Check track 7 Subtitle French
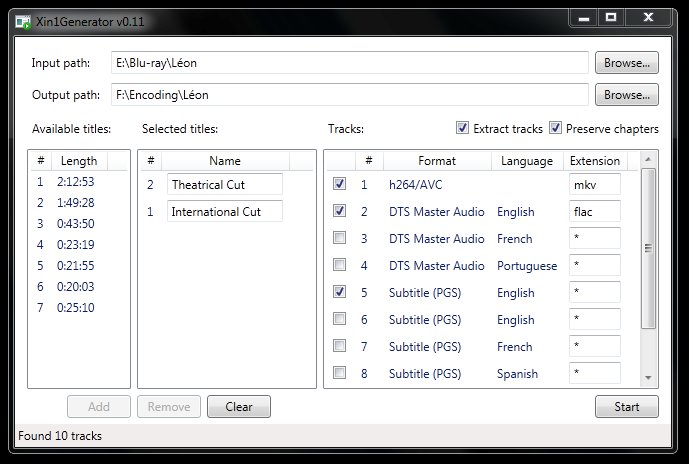The image size is (689, 464). (x=339, y=346)
